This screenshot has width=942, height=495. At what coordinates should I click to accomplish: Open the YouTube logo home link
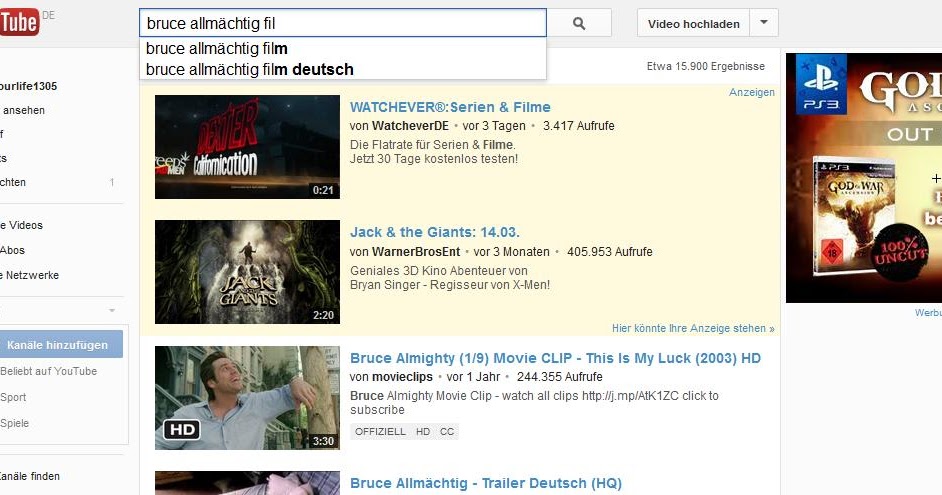[19, 23]
